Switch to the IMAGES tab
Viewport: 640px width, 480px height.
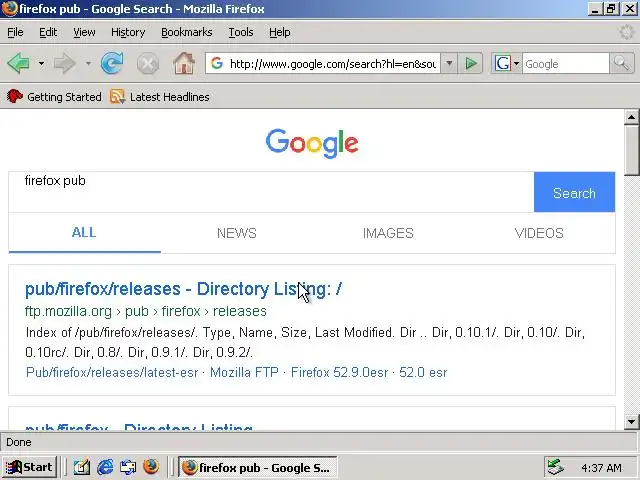pos(388,233)
